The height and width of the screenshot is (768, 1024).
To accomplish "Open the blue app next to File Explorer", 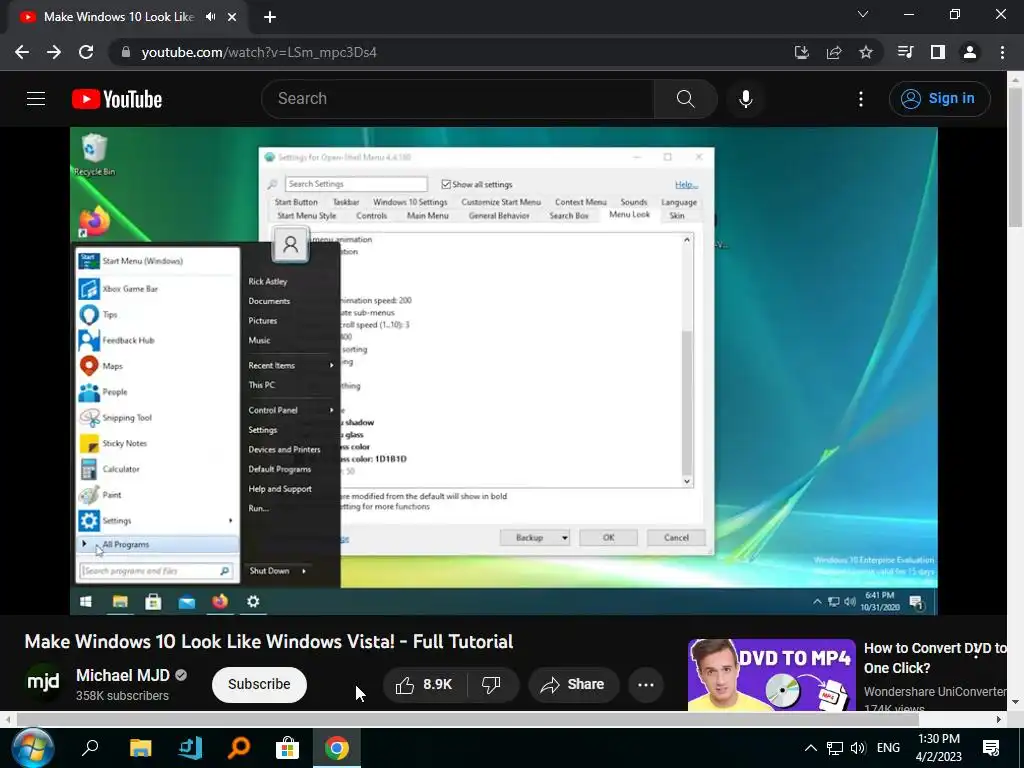I will pos(190,748).
